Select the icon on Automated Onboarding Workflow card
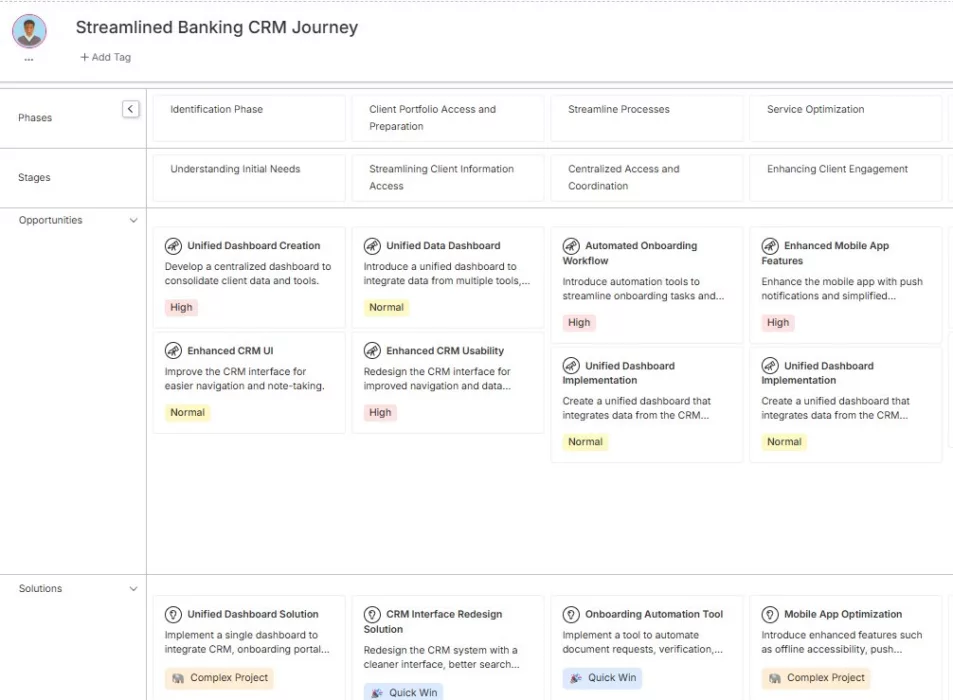 pos(570,245)
